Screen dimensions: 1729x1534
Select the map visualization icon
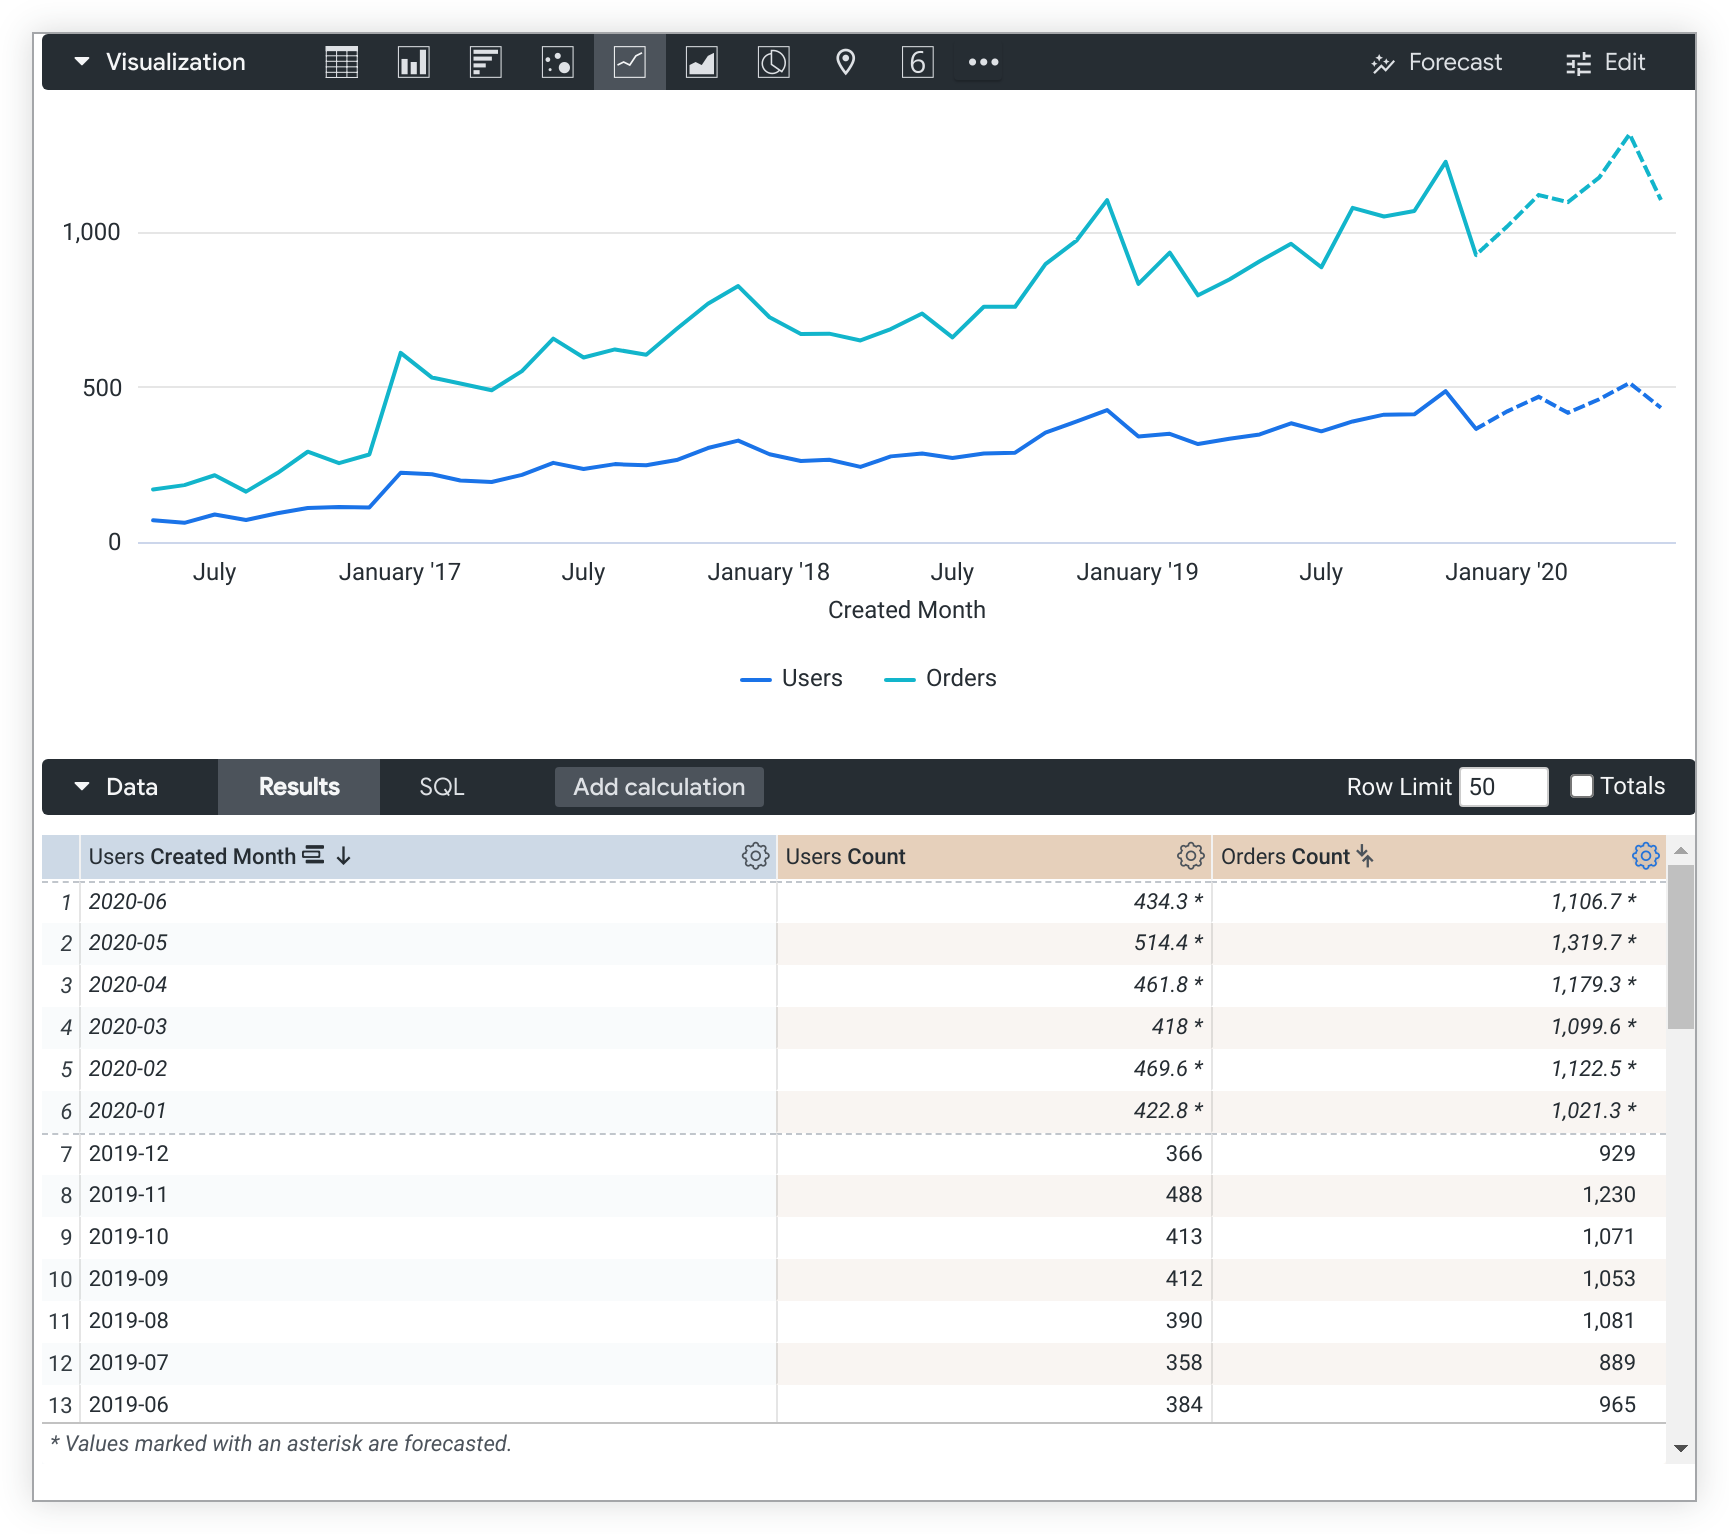(845, 62)
